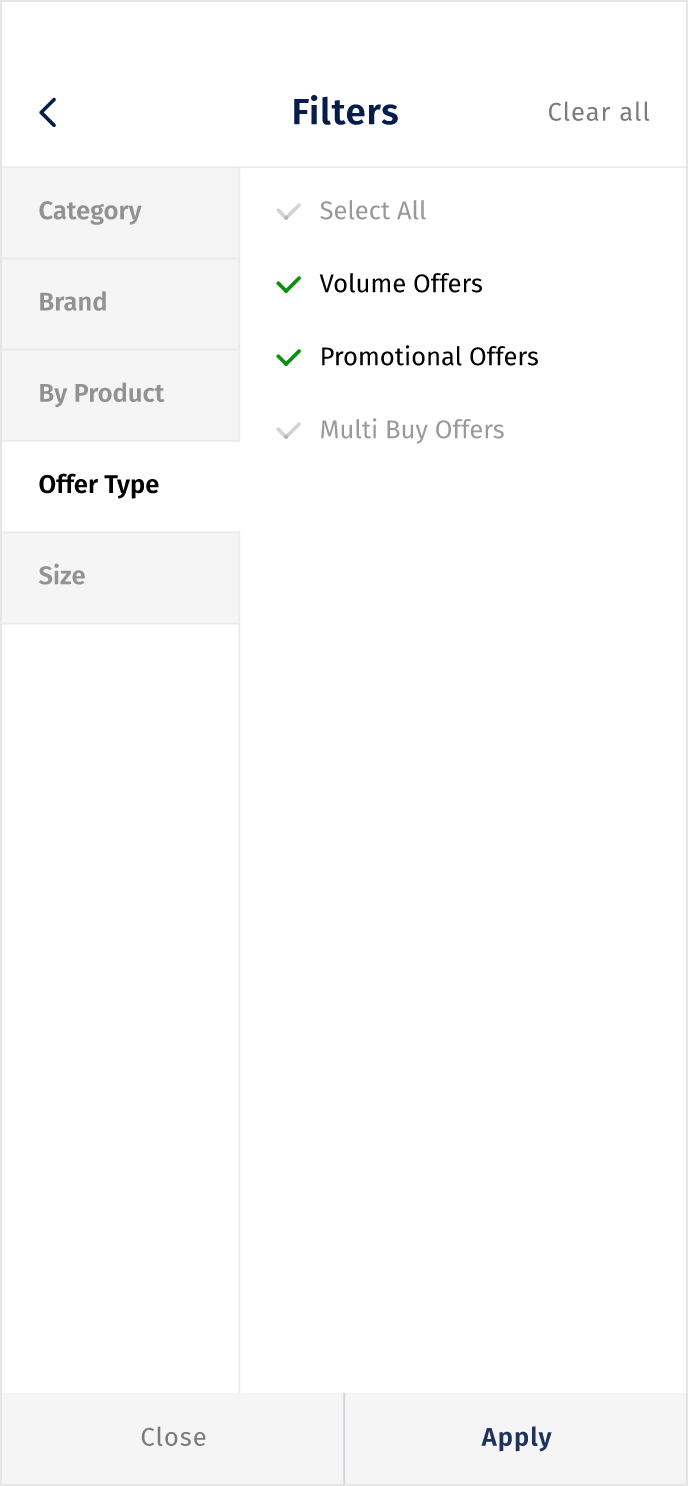
Task: Uncheck the Volume Offers label
Action: point(401,284)
